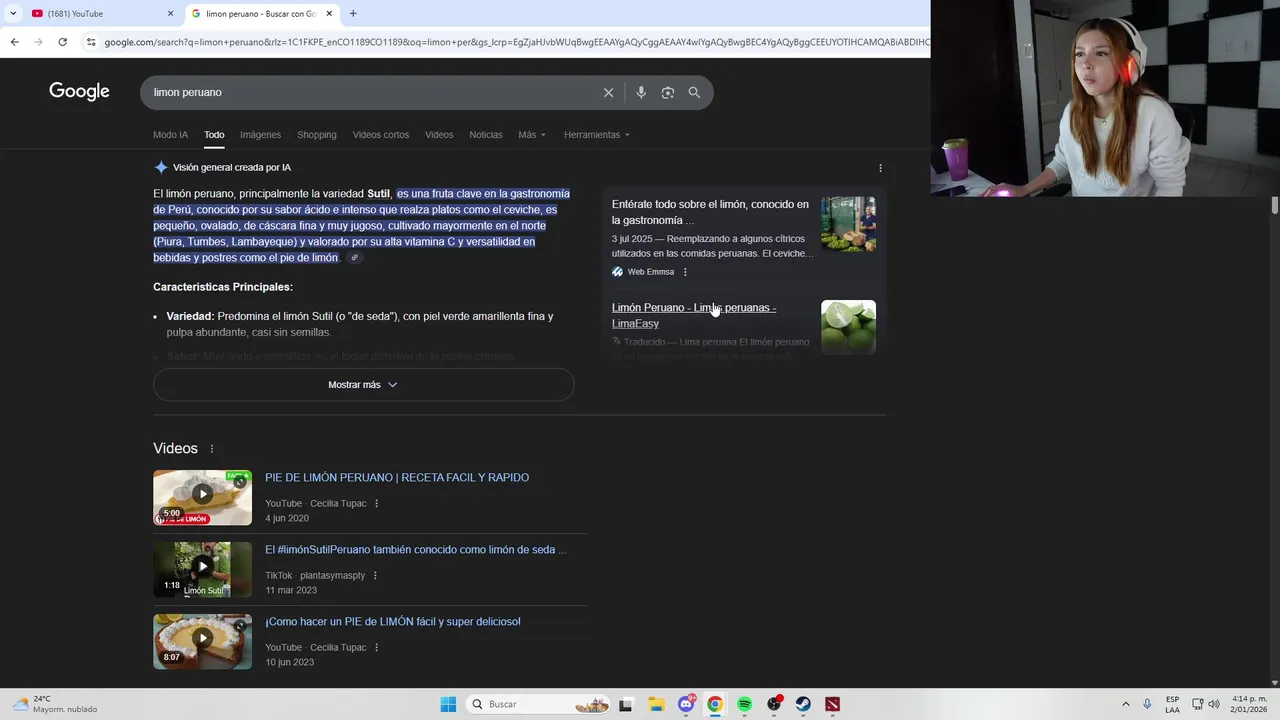Open the weather widget showing 24°C
The width and height of the screenshot is (1280, 720).
click(55, 704)
